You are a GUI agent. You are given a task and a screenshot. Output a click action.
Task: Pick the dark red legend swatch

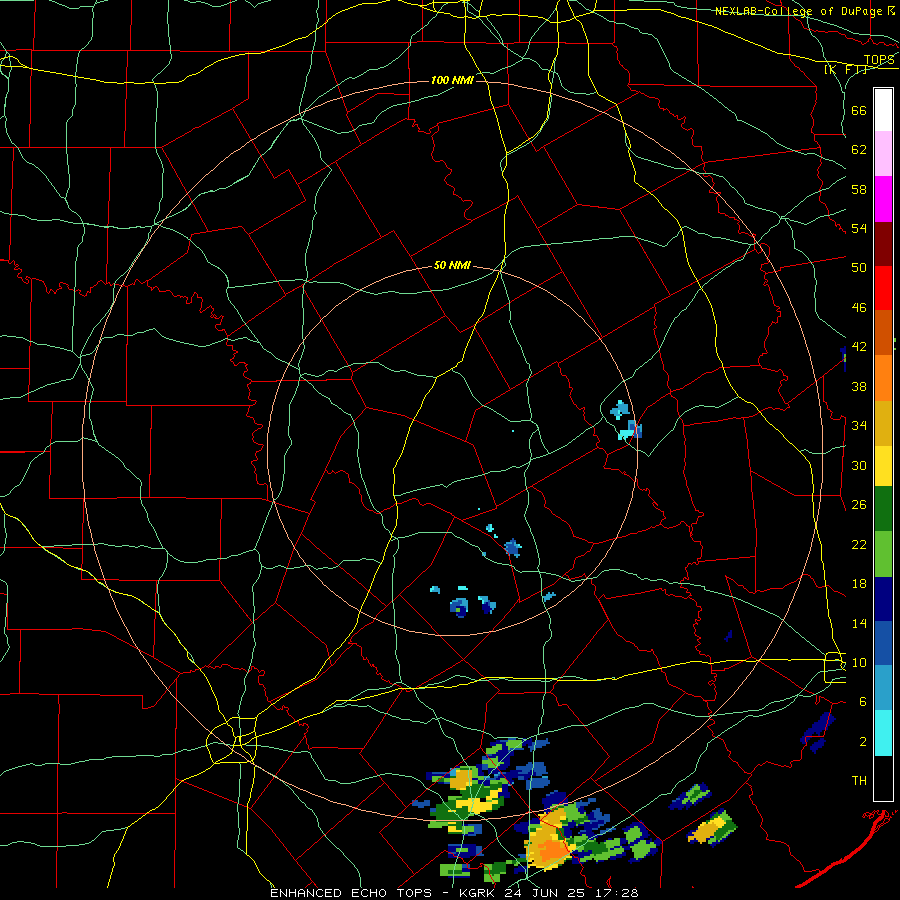point(883,243)
